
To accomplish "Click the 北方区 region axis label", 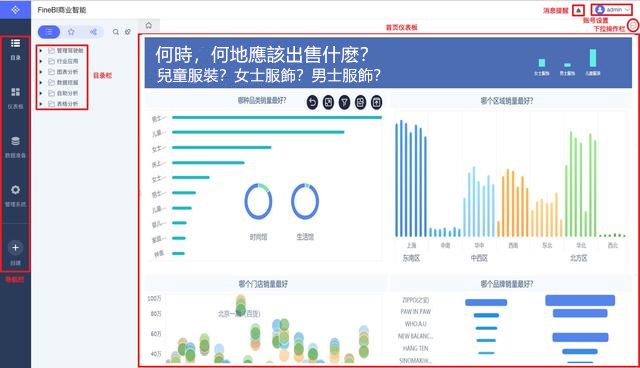I will [x=578, y=258].
